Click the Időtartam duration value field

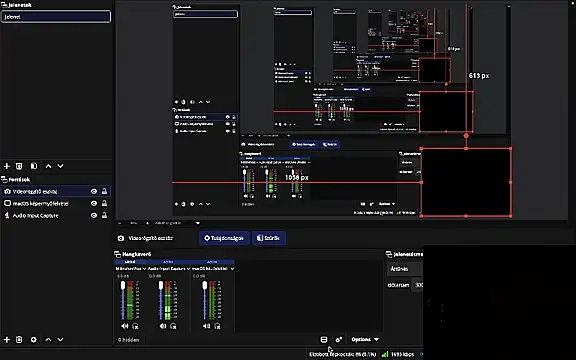point(418,285)
